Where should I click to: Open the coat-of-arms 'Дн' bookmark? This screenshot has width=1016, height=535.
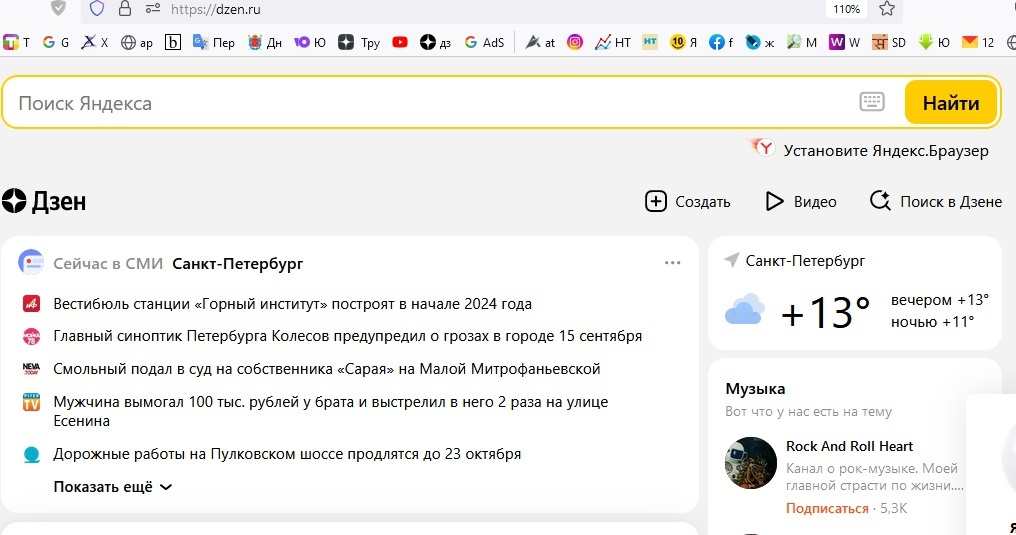pyautogui.click(x=264, y=42)
